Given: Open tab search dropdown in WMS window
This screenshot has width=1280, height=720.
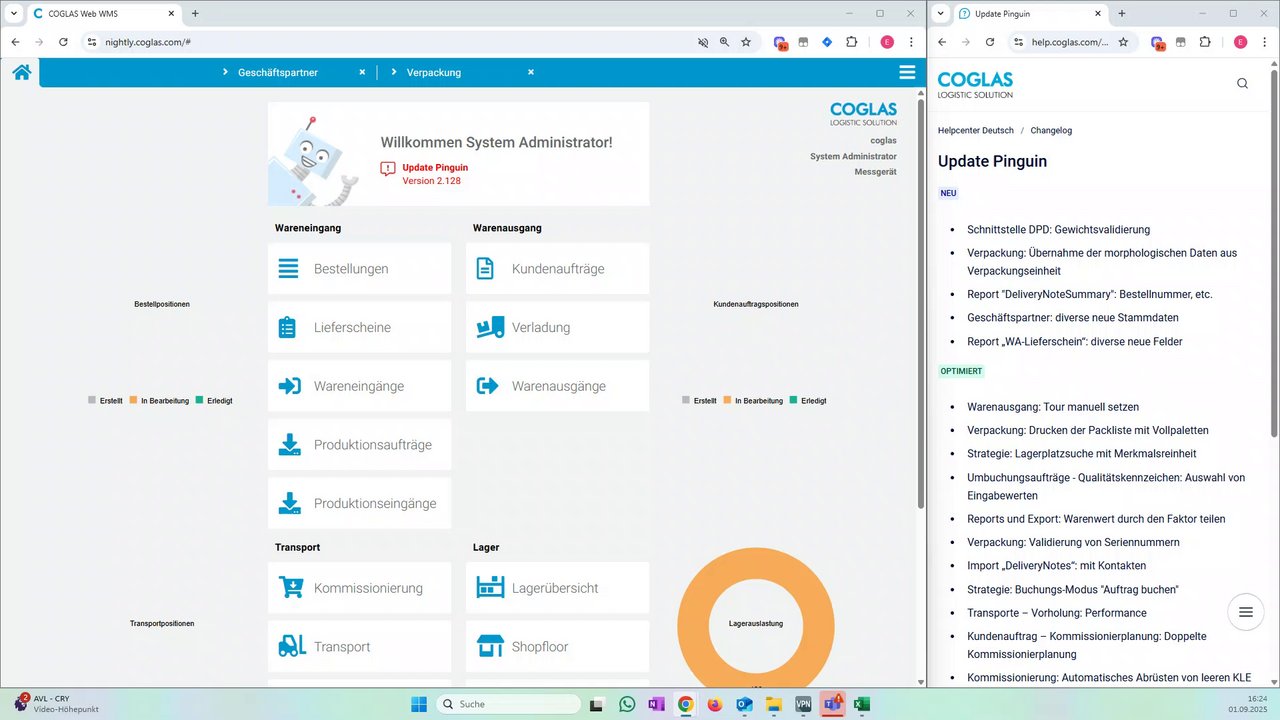Looking at the screenshot, I should point(13,13).
